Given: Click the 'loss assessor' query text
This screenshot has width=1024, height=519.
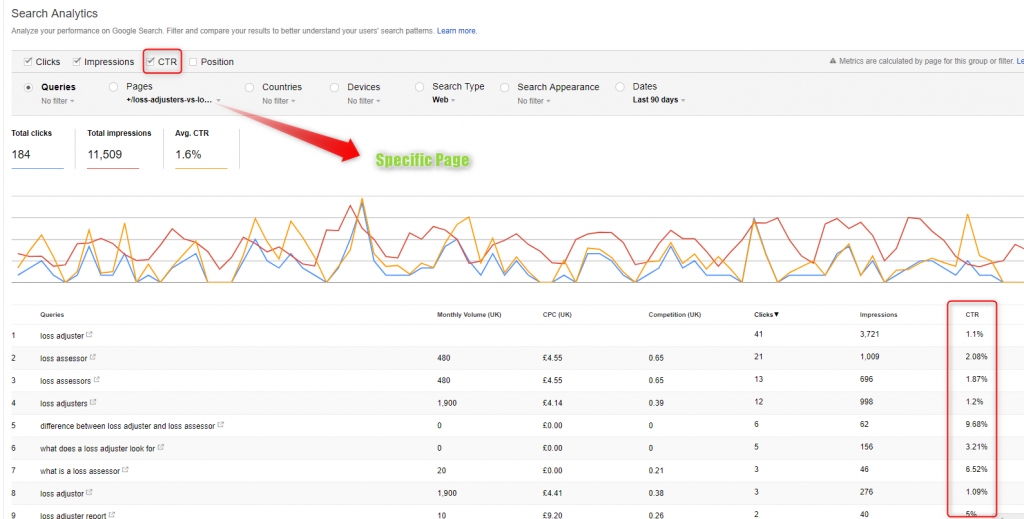Looking at the screenshot, I should tap(63, 358).
